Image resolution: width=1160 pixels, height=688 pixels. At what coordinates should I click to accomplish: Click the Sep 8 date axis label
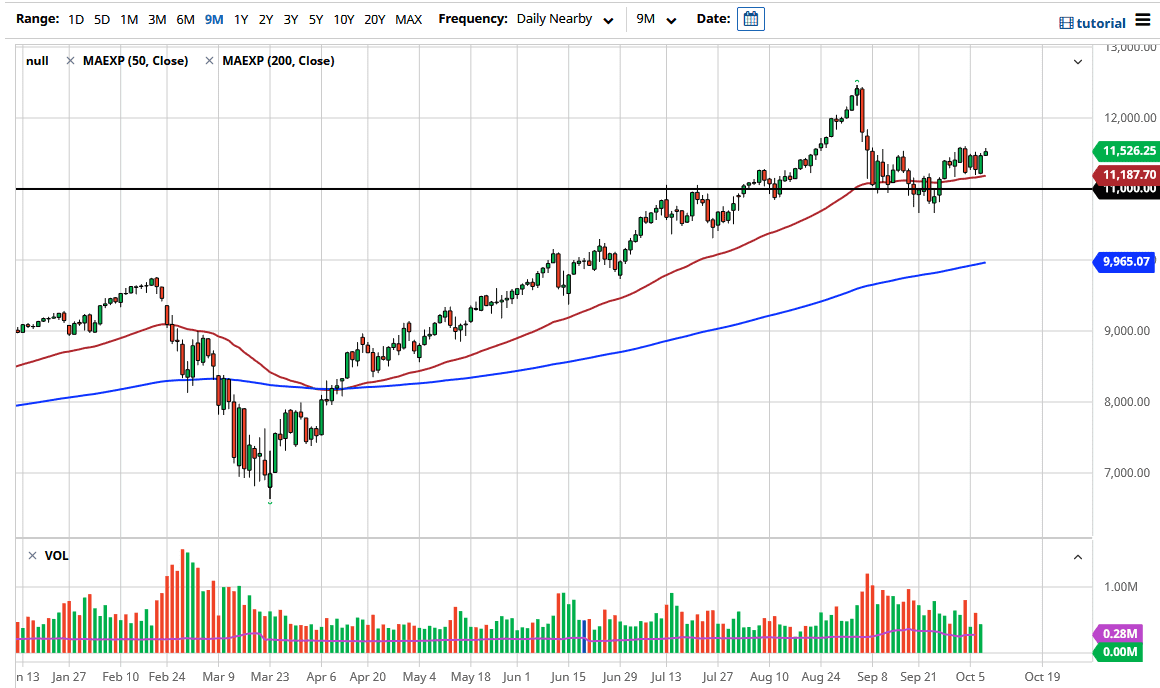872,676
